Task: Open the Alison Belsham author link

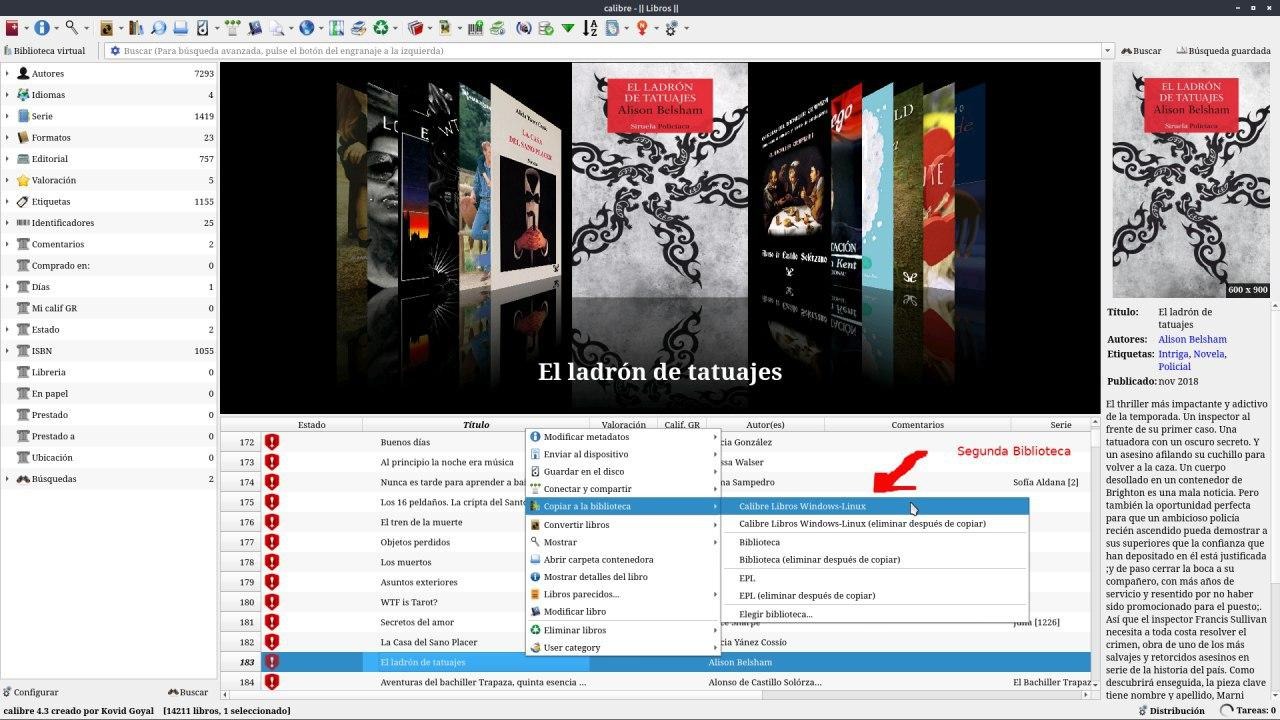Action: (x=1192, y=339)
